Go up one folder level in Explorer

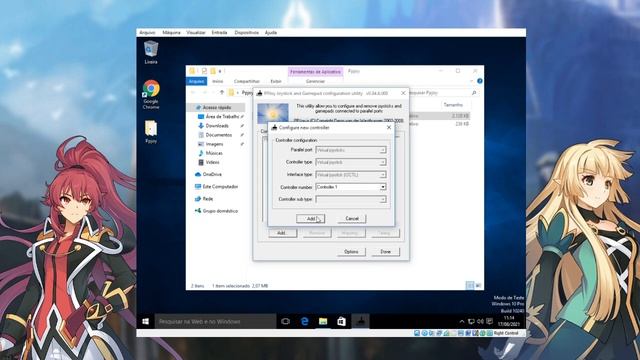coord(222,93)
